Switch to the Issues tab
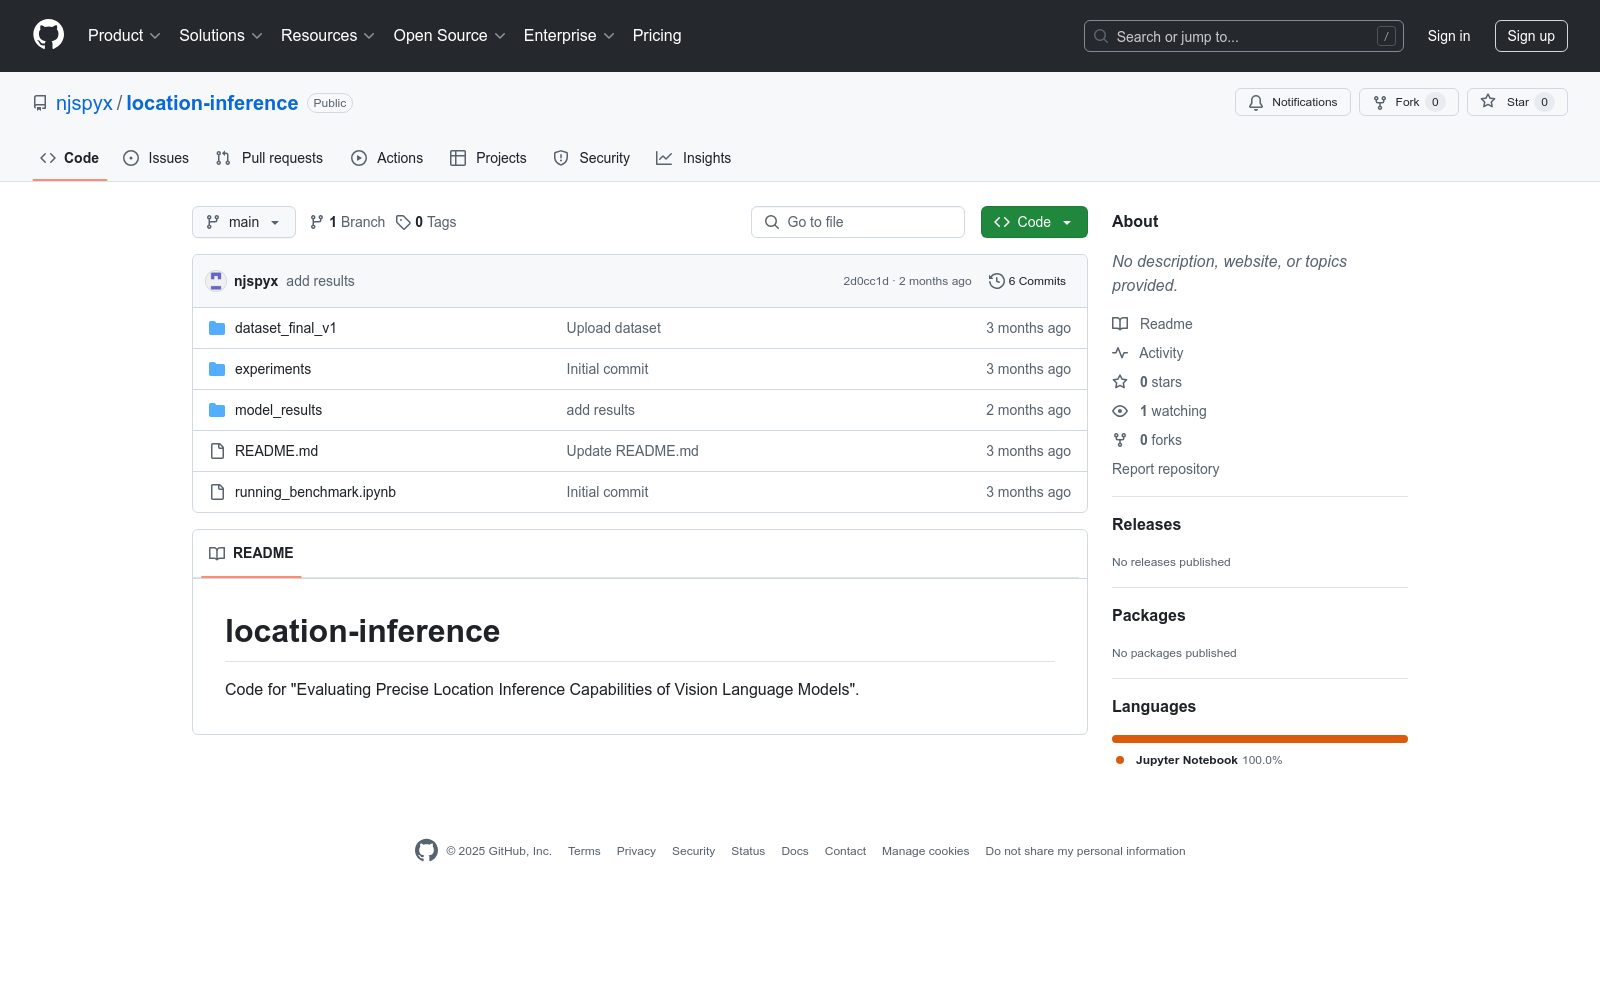Screen dimensions: 1600x1000 point(156,158)
